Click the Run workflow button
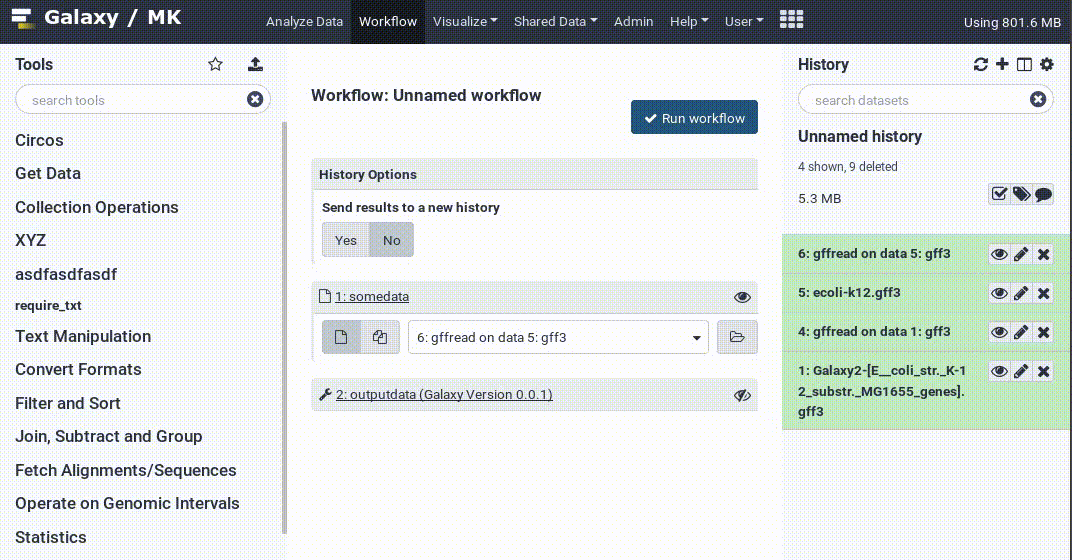The width and height of the screenshot is (1072, 560). 694,118
